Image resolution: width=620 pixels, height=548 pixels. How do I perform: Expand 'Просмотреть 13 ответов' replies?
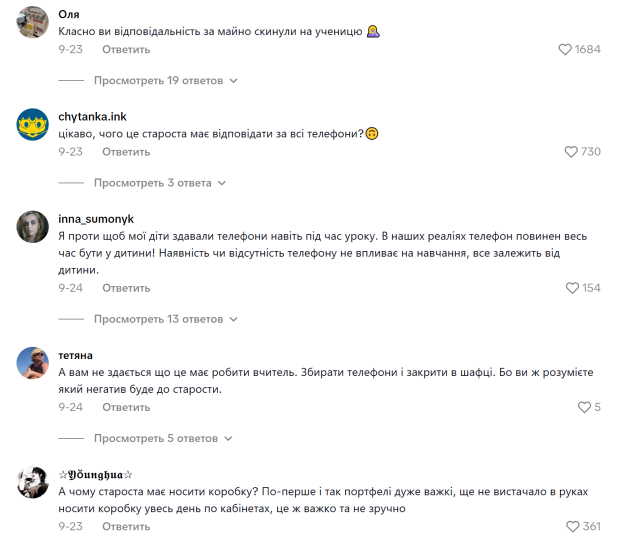pos(165,319)
